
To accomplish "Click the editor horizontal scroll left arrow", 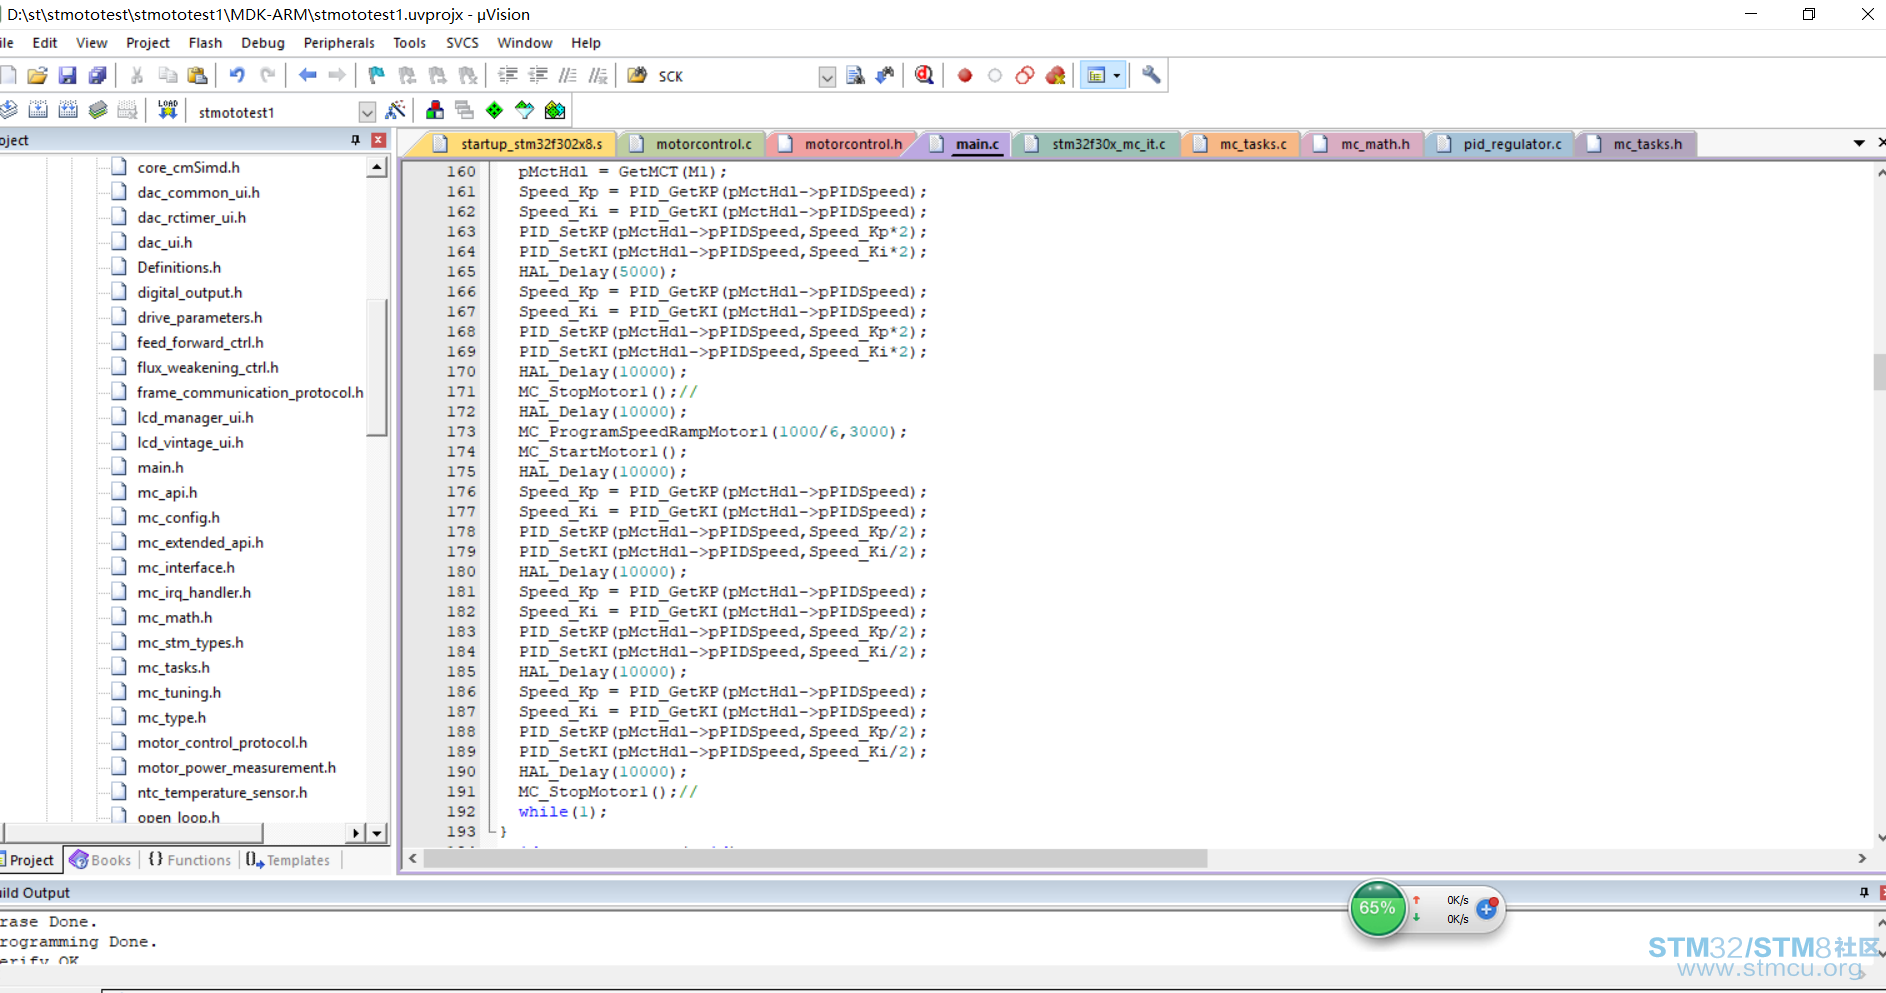I will (x=413, y=858).
